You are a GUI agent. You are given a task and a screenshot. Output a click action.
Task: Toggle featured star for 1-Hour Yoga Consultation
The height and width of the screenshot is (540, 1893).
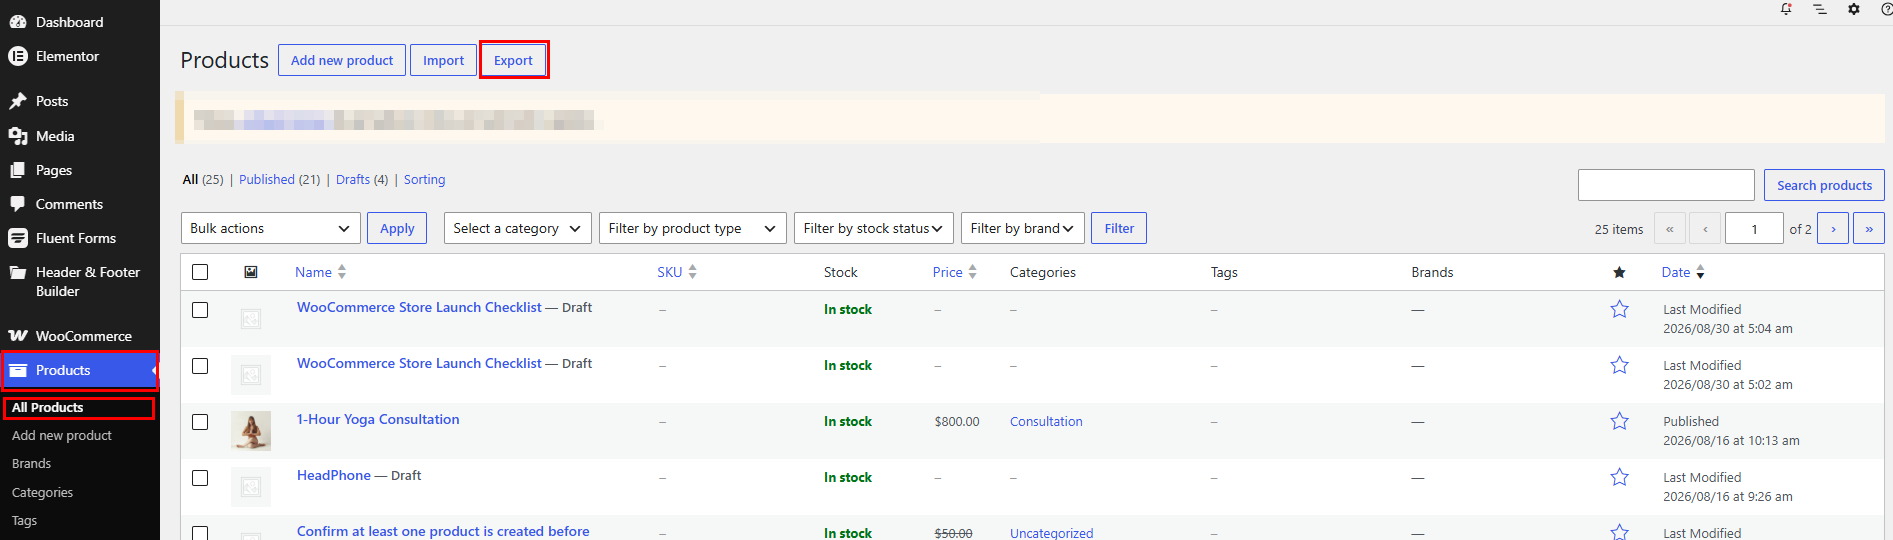1619,422
